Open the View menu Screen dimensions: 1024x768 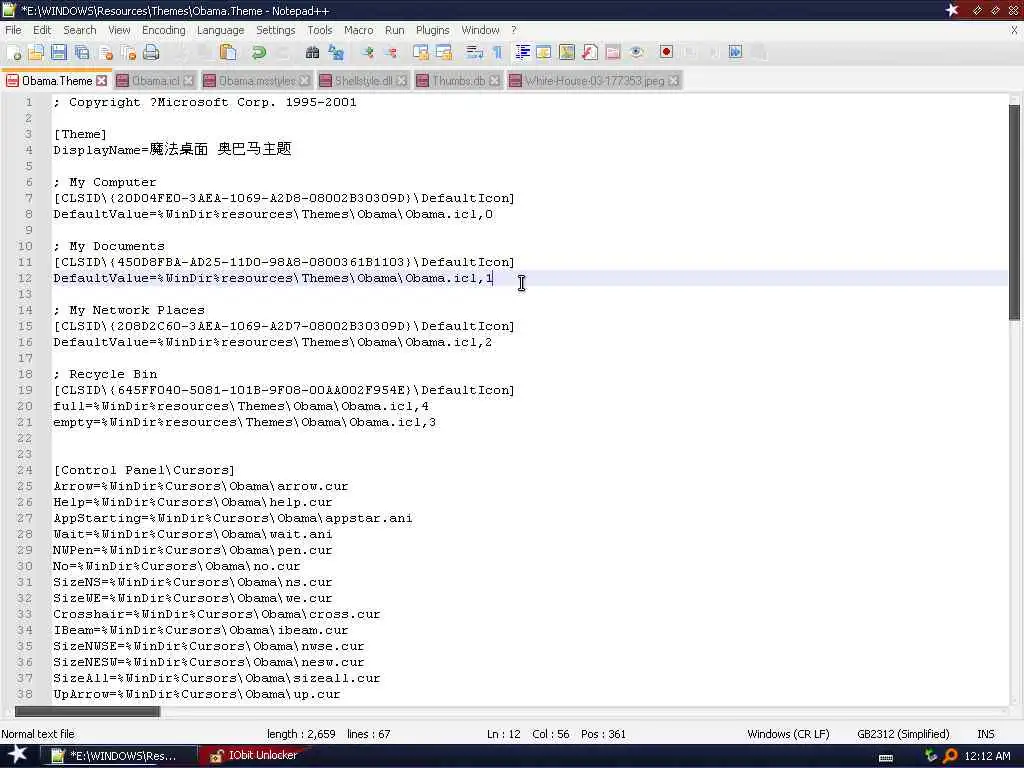click(x=119, y=30)
